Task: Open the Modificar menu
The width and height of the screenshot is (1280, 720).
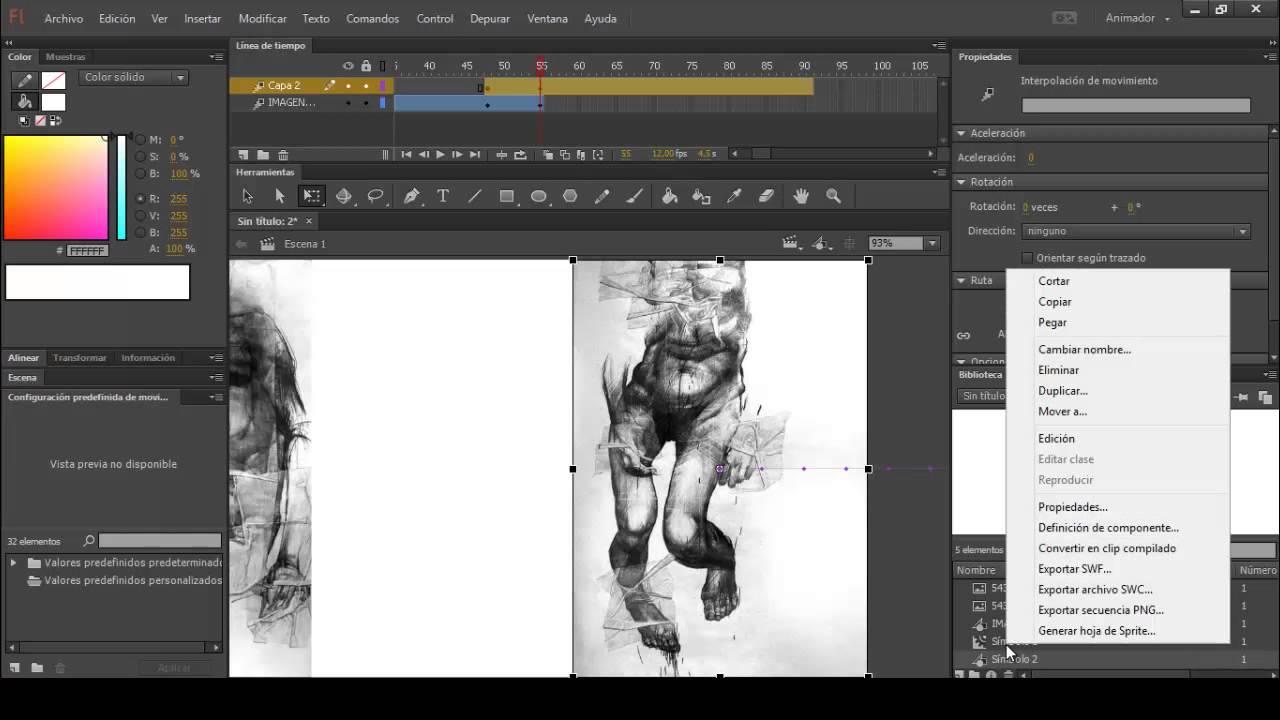Action: 263,18
